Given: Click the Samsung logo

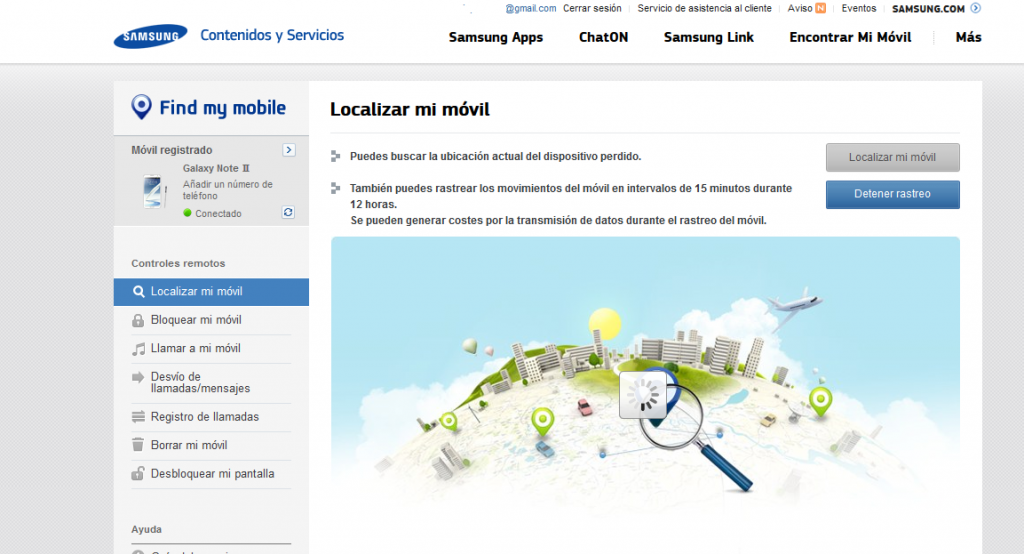Looking at the screenshot, I should (151, 36).
